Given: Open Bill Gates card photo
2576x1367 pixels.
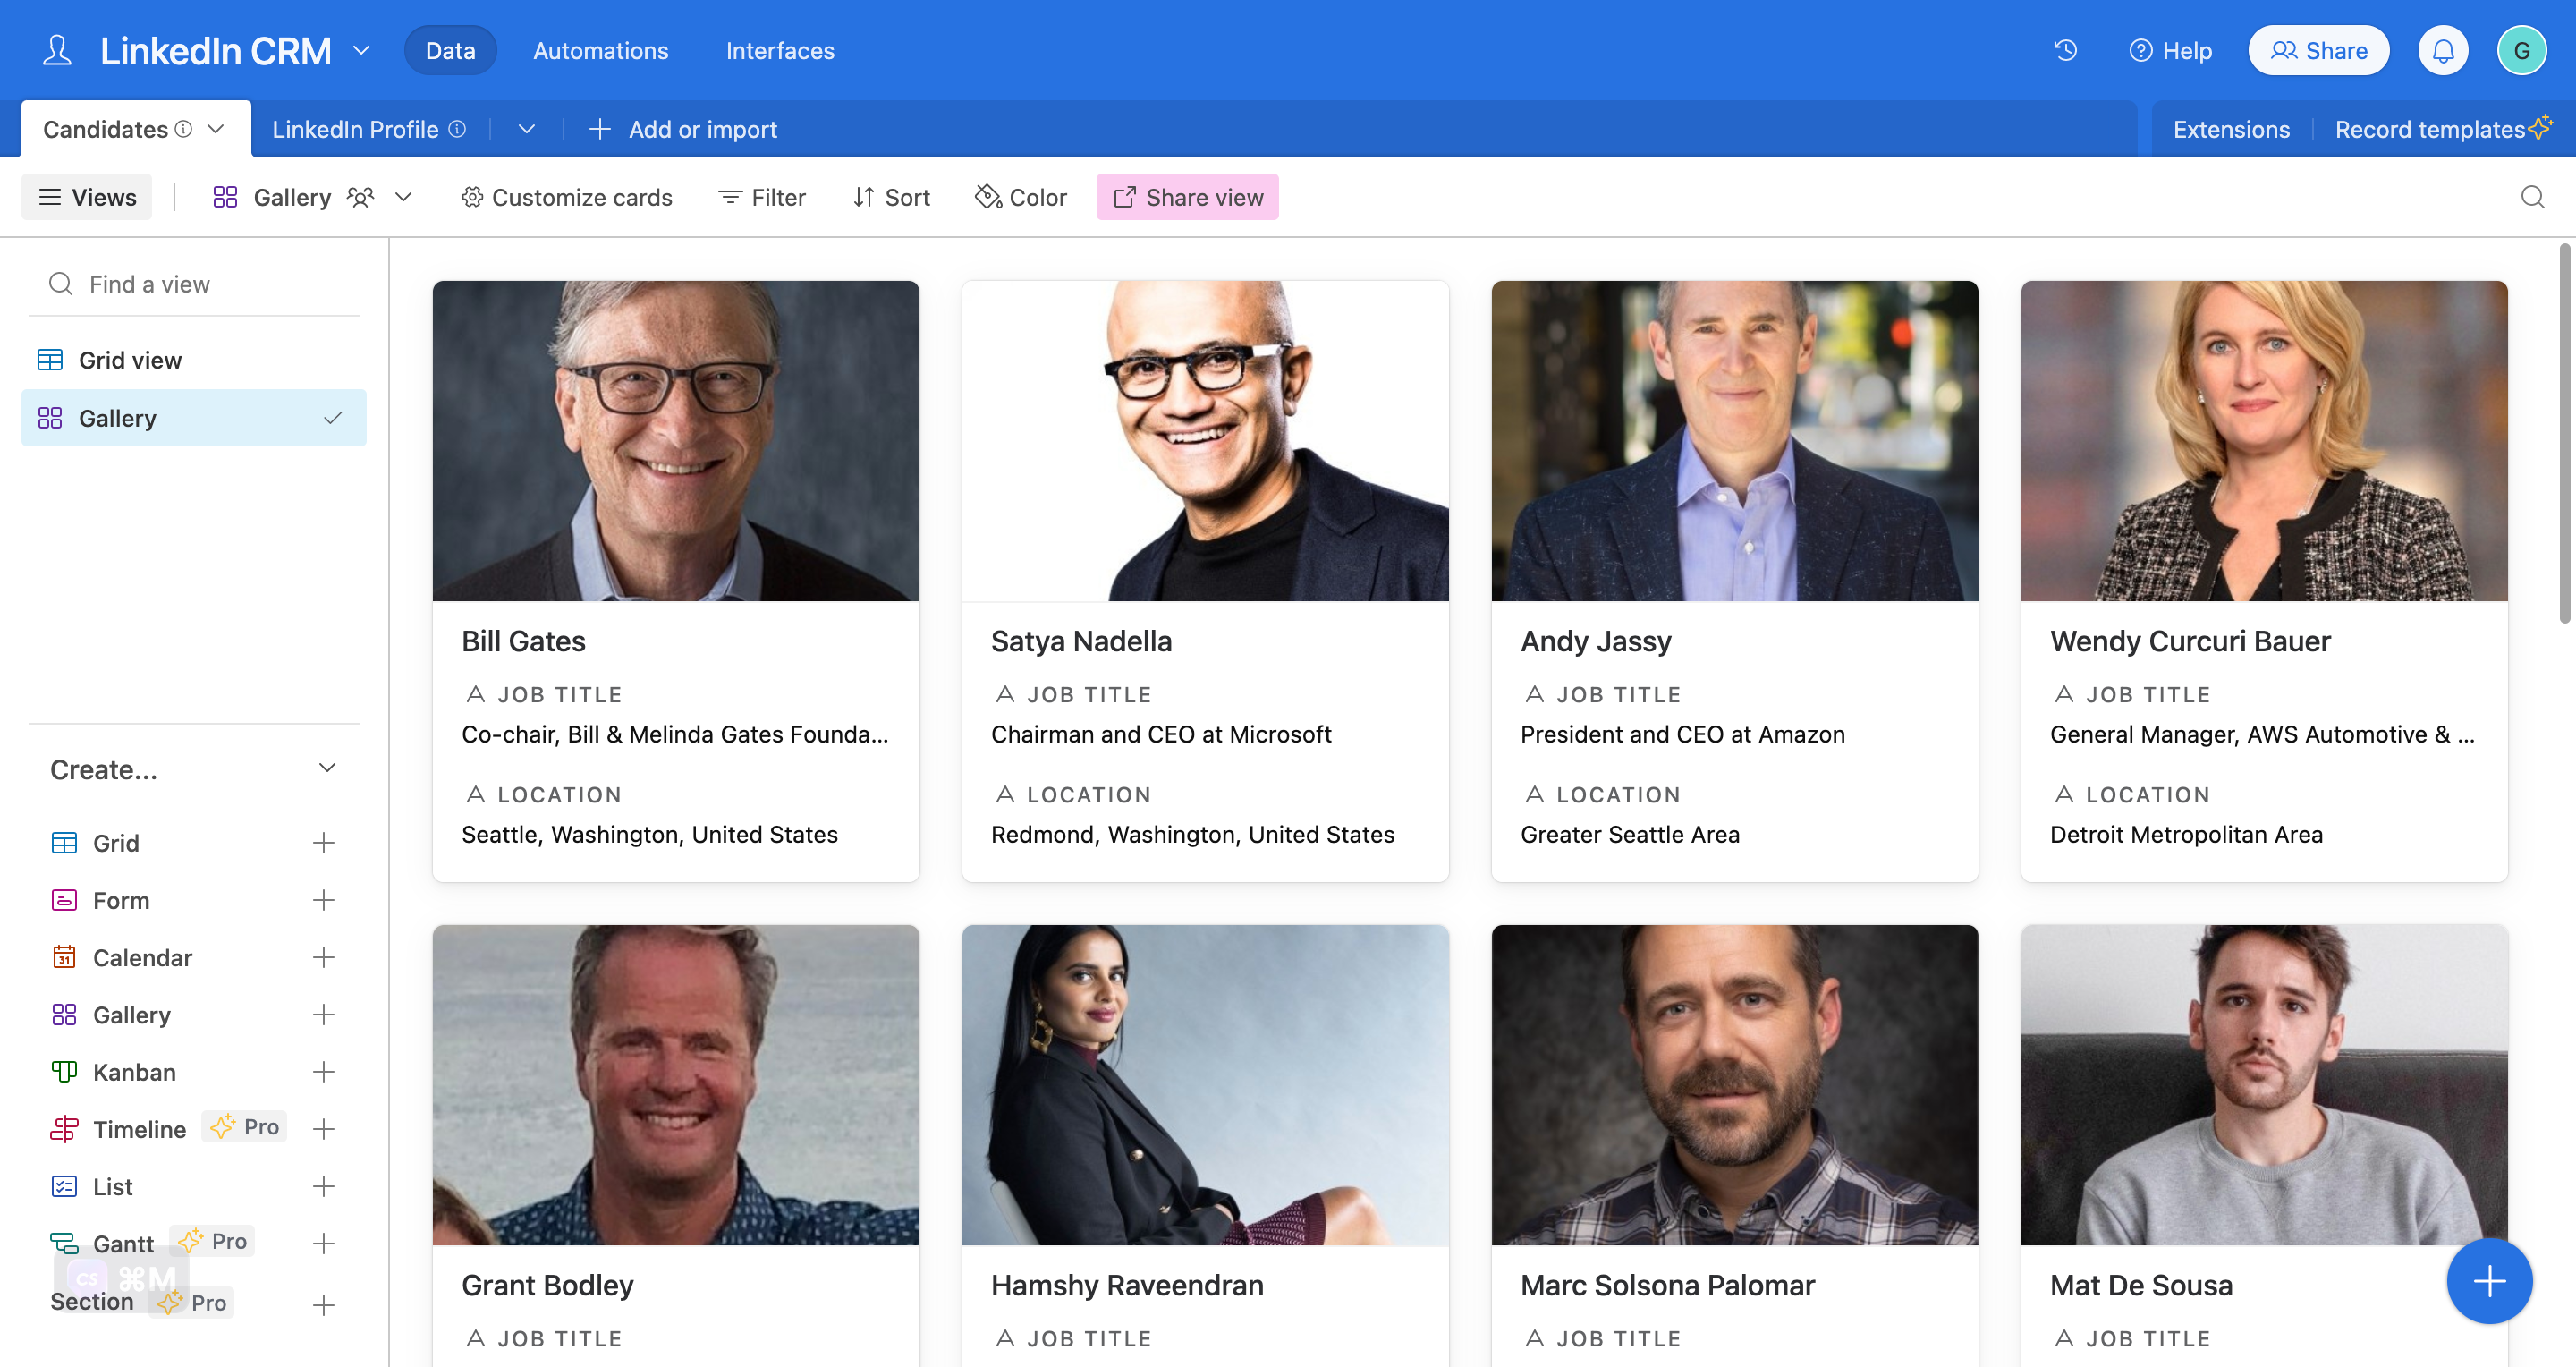Looking at the screenshot, I should 676,441.
